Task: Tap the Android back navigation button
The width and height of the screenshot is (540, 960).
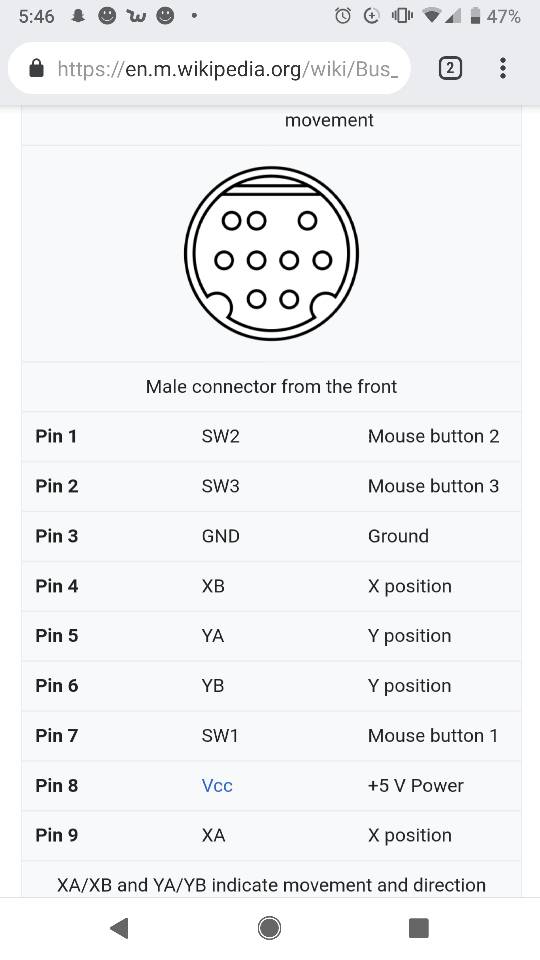Action: tap(119, 928)
